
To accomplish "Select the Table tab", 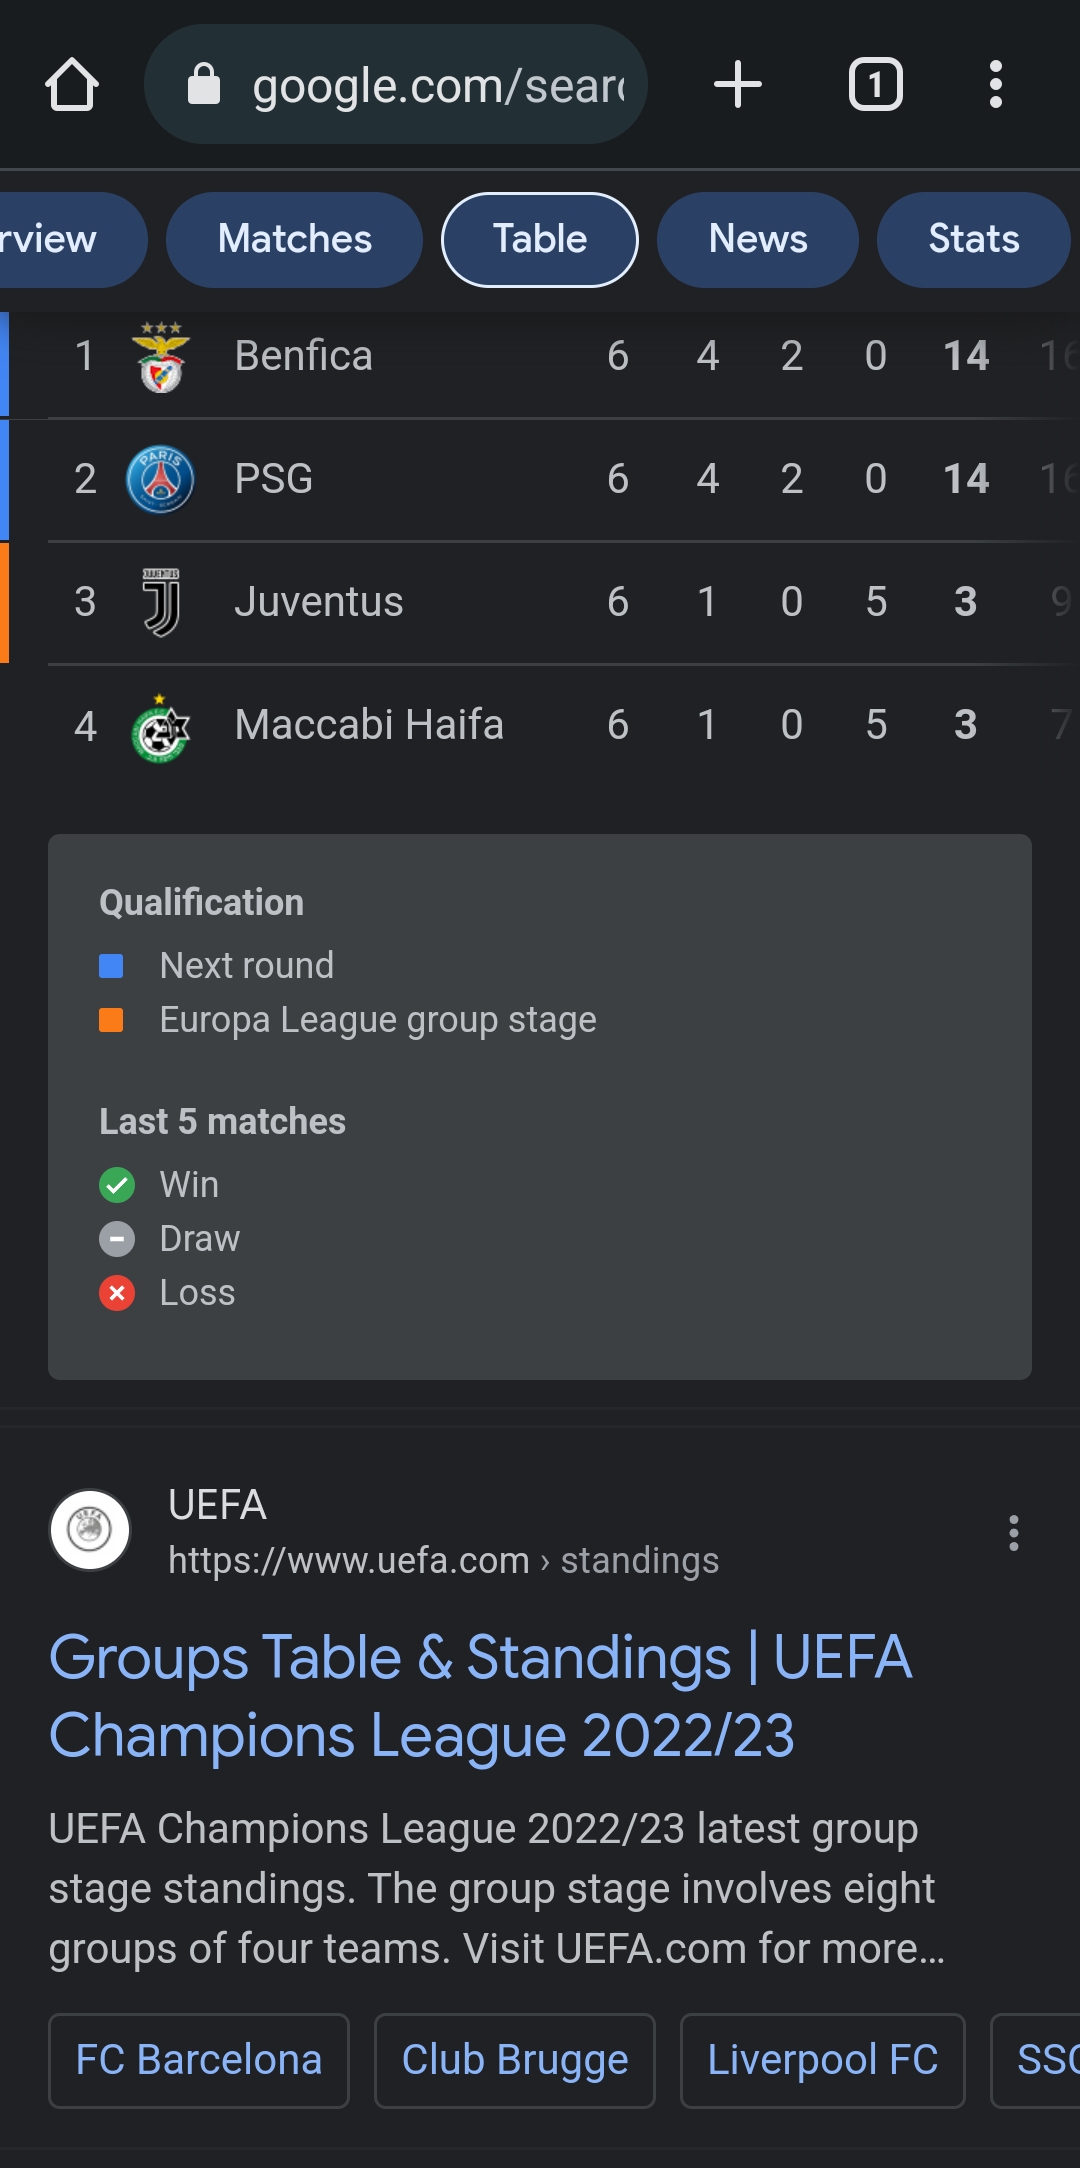I will 540,240.
